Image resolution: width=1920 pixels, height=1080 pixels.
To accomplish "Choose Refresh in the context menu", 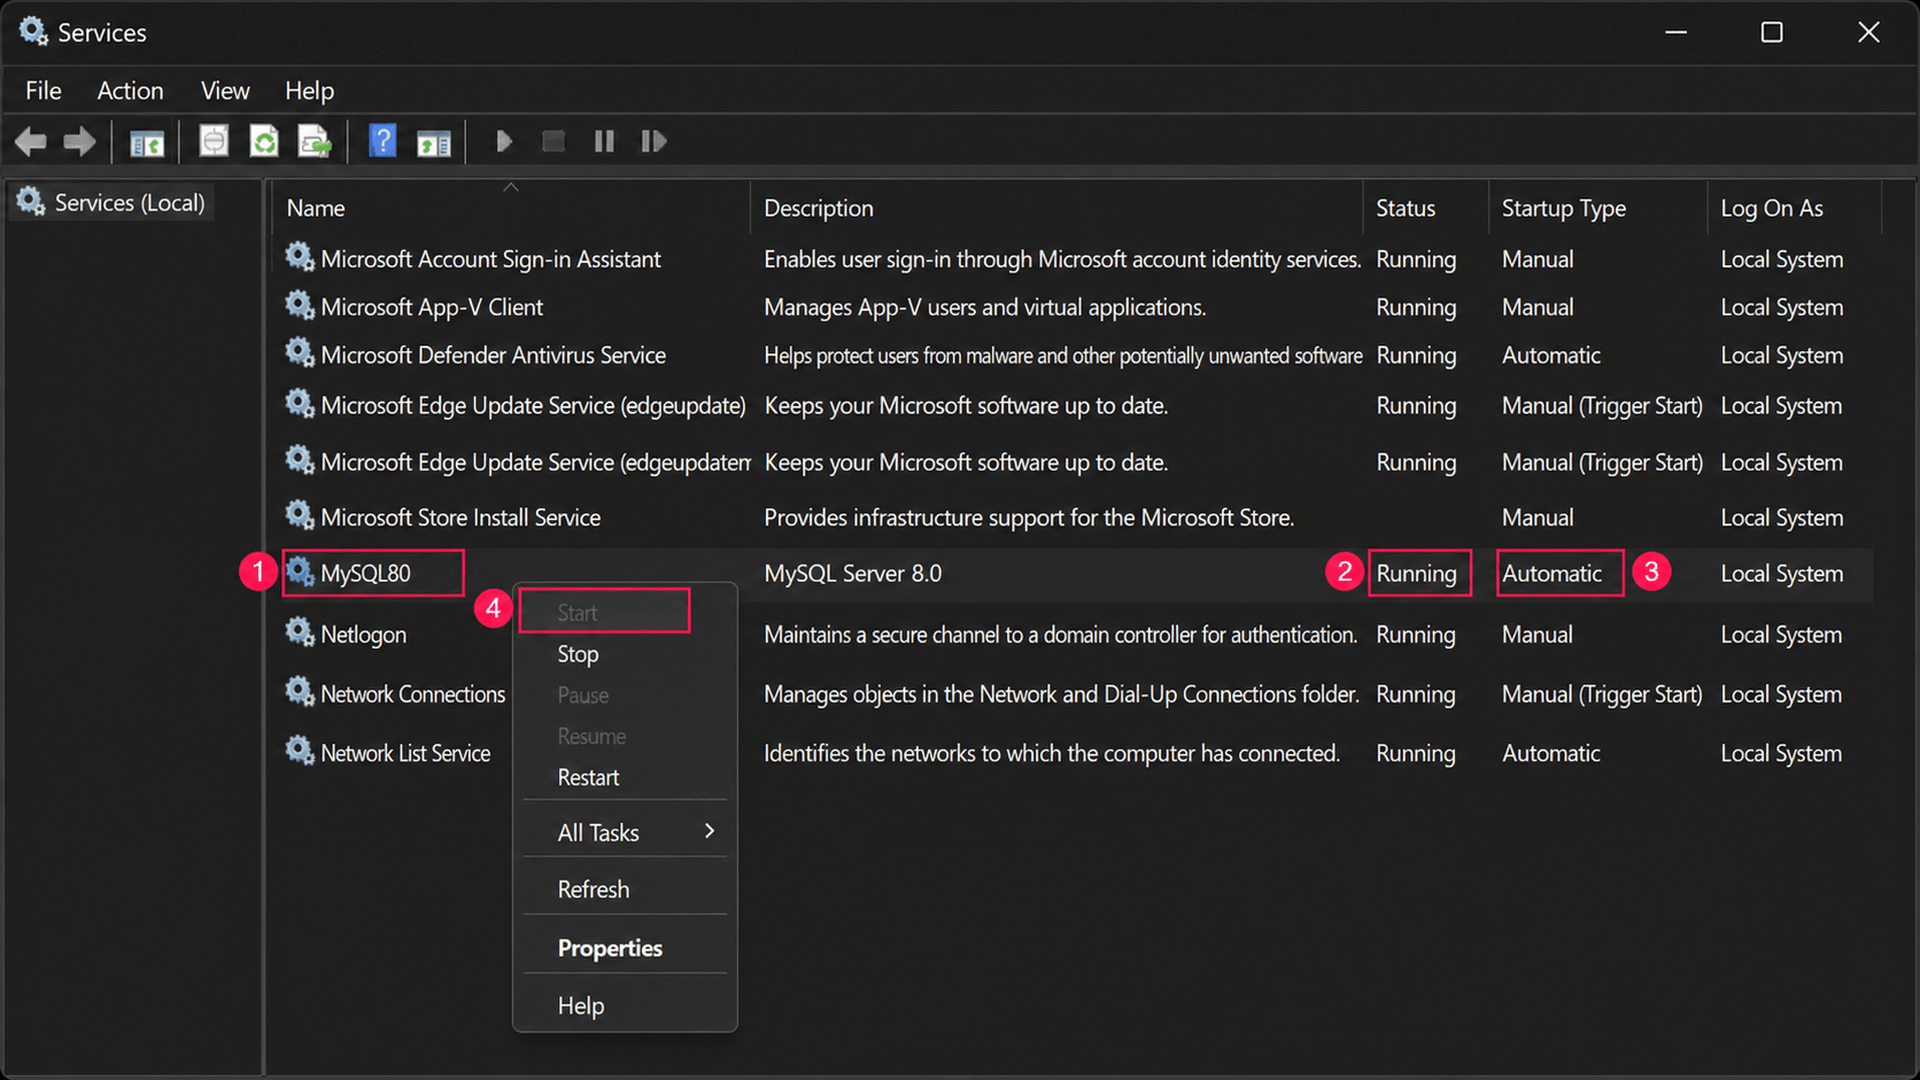I will [x=624, y=889].
